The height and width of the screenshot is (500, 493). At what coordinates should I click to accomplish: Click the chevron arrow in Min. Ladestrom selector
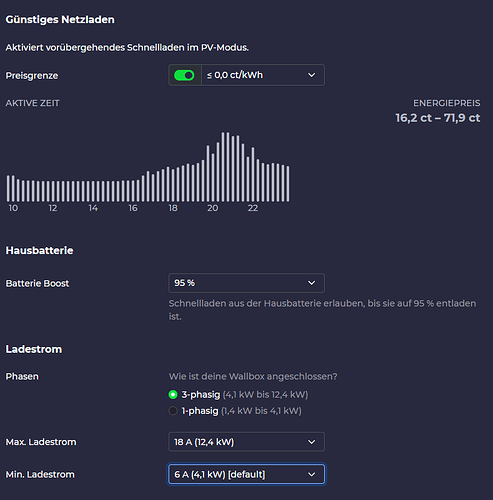click(x=311, y=474)
